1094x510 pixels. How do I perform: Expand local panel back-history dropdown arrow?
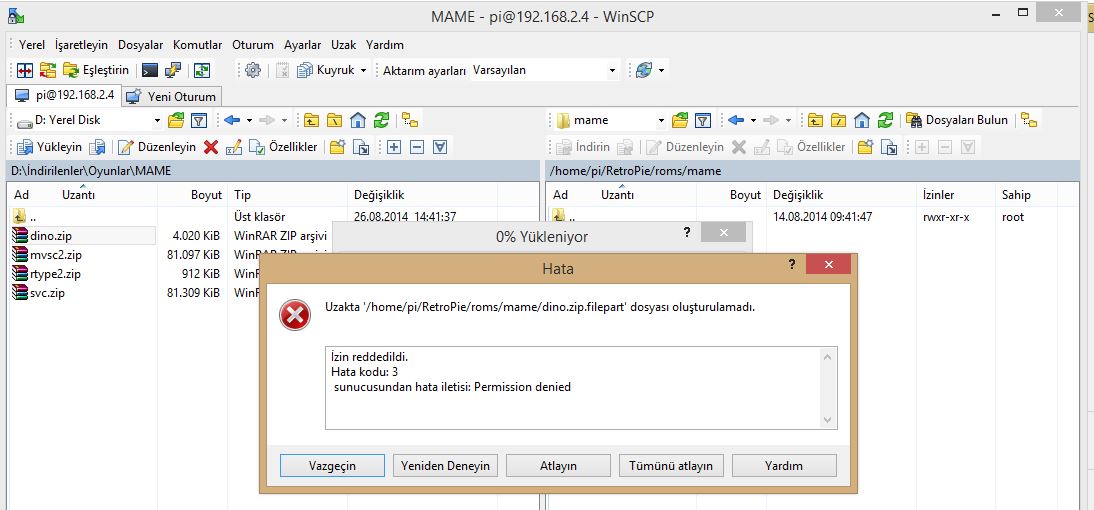[249, 121]
